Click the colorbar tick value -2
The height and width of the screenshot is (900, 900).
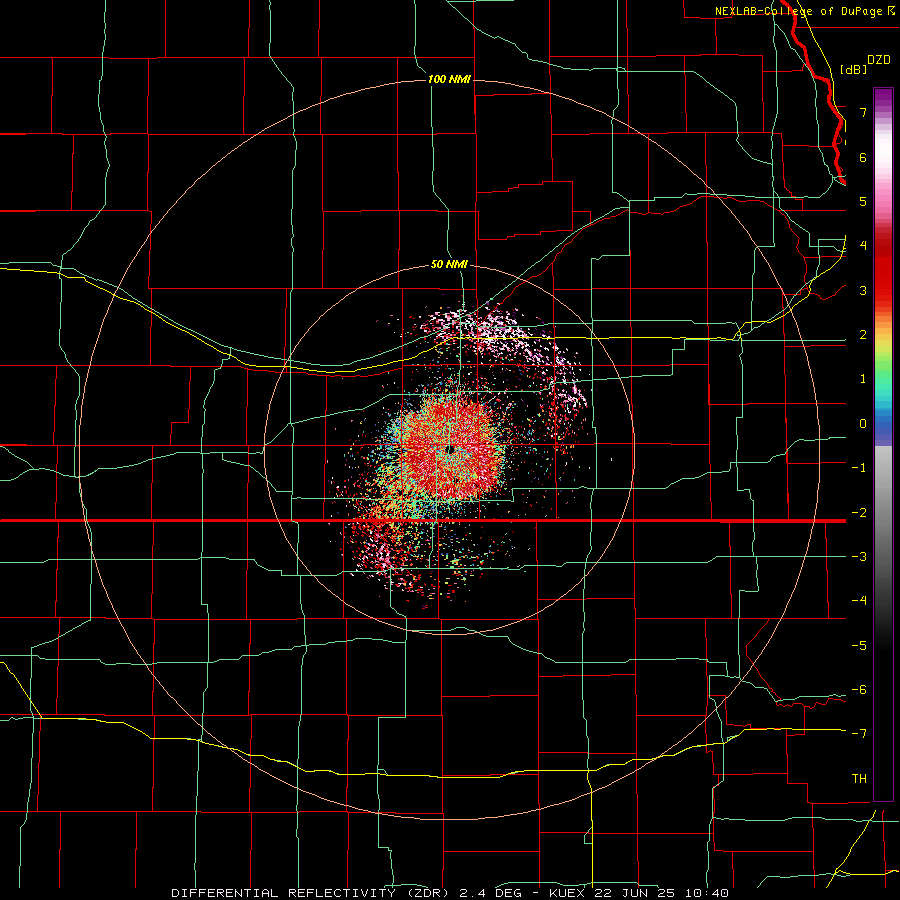(x=859, y=513)
